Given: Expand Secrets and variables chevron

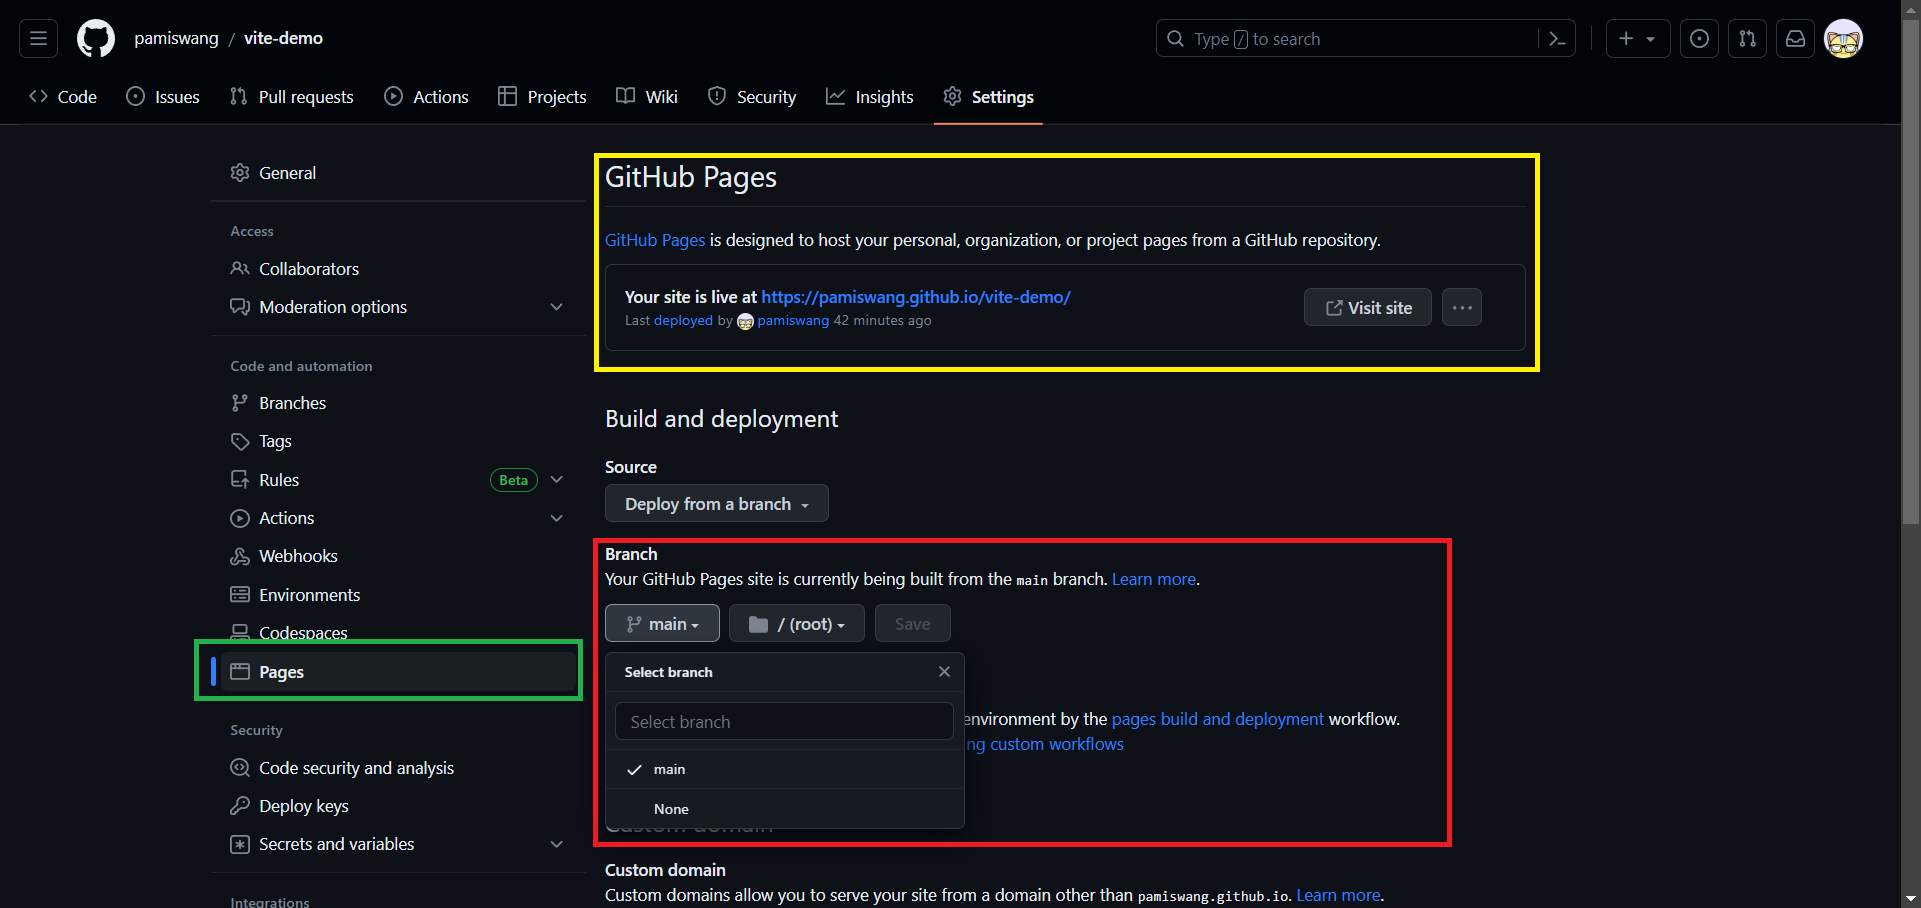Looking at the screenshot, I should 557,844.
